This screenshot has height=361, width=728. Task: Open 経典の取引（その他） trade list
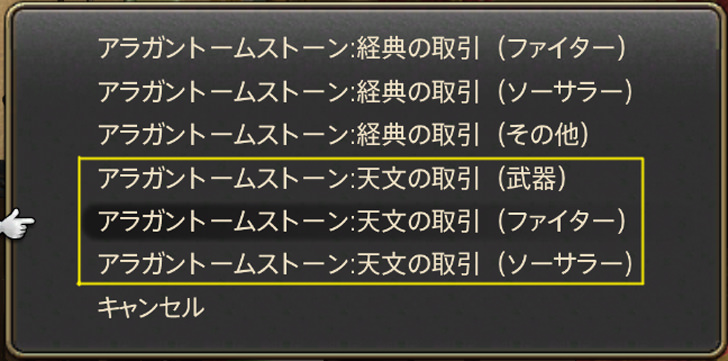(344, 135)
